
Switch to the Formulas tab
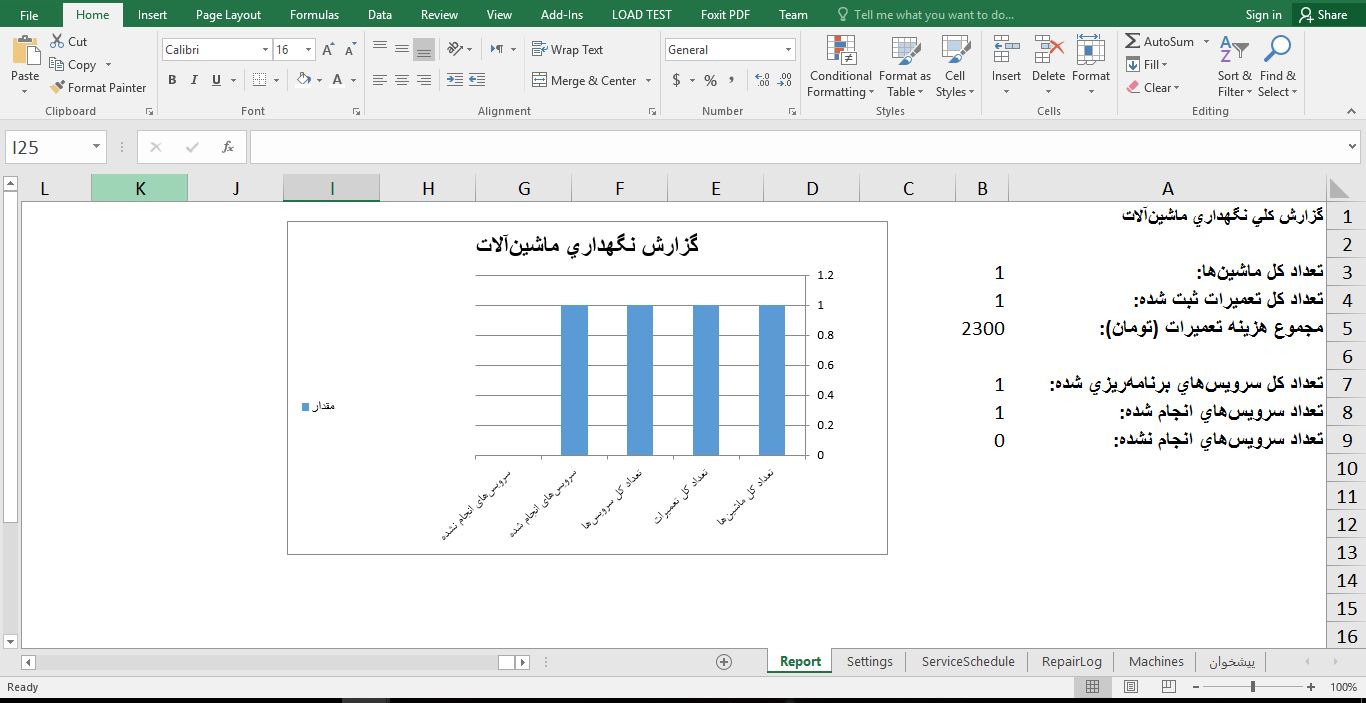314,15
